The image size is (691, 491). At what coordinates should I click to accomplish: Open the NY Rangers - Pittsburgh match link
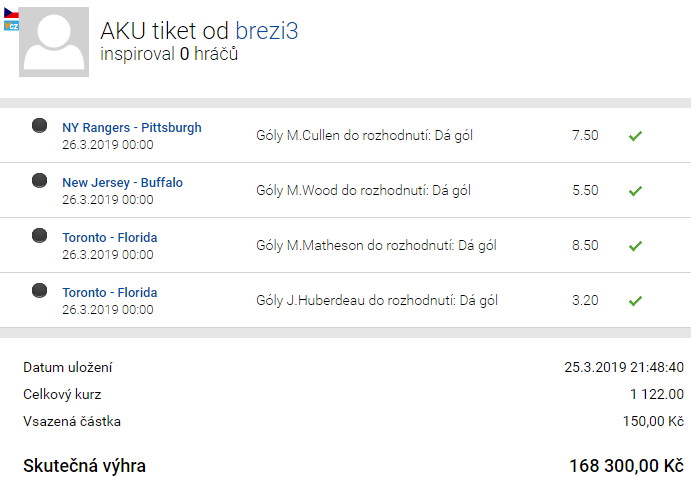(132, 127)
